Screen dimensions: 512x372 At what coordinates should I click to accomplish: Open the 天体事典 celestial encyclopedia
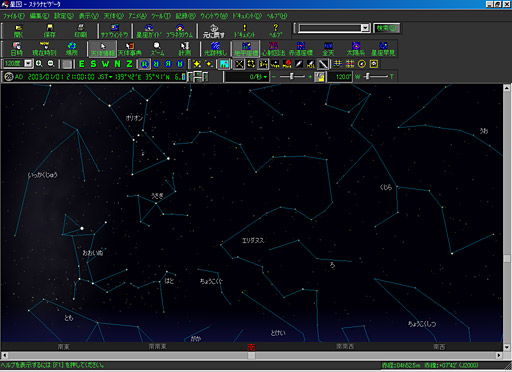tap(130, 49)
